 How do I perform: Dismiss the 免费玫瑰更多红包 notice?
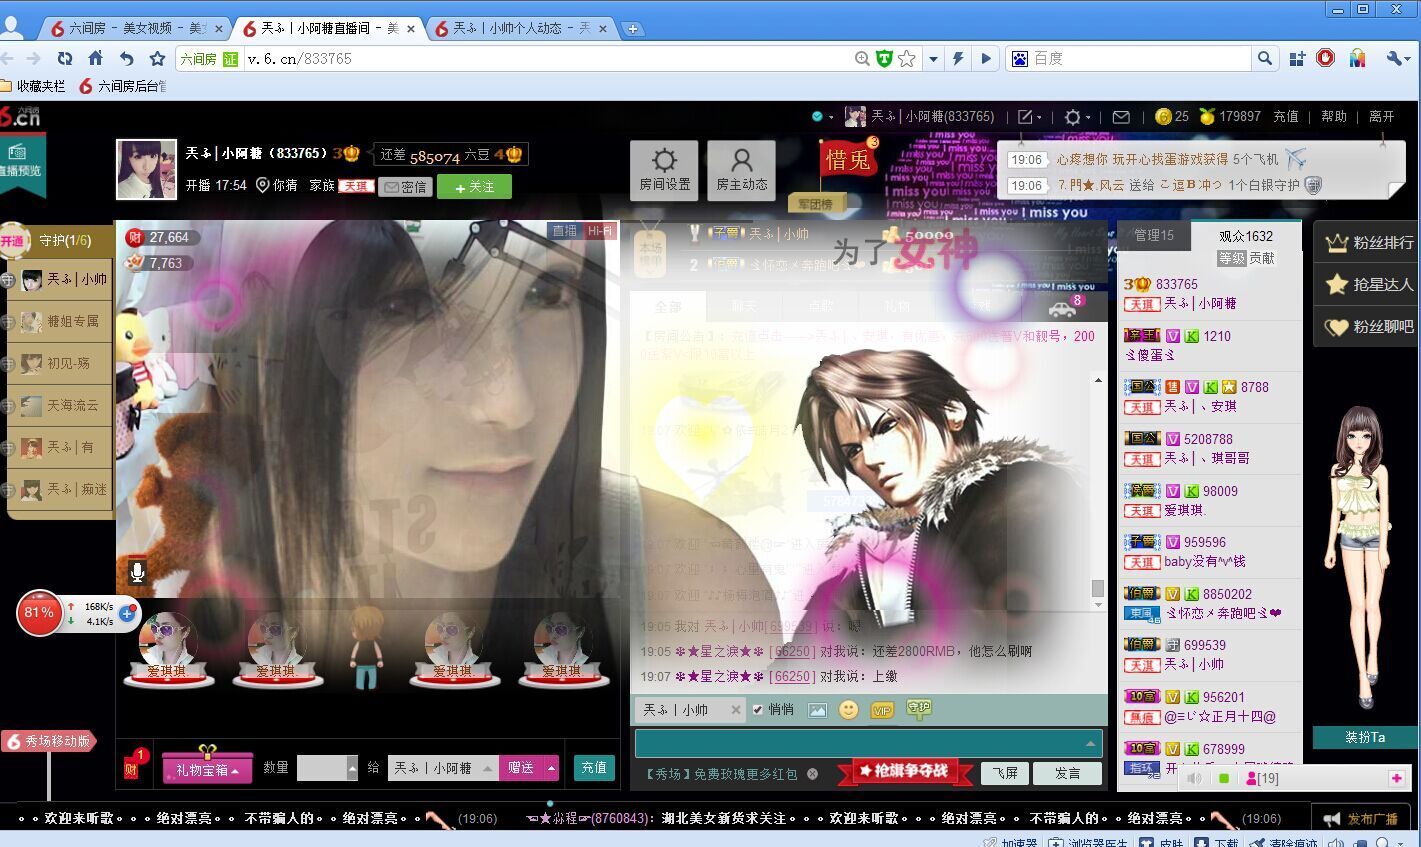pyautogui.click(x=813, y=774)
